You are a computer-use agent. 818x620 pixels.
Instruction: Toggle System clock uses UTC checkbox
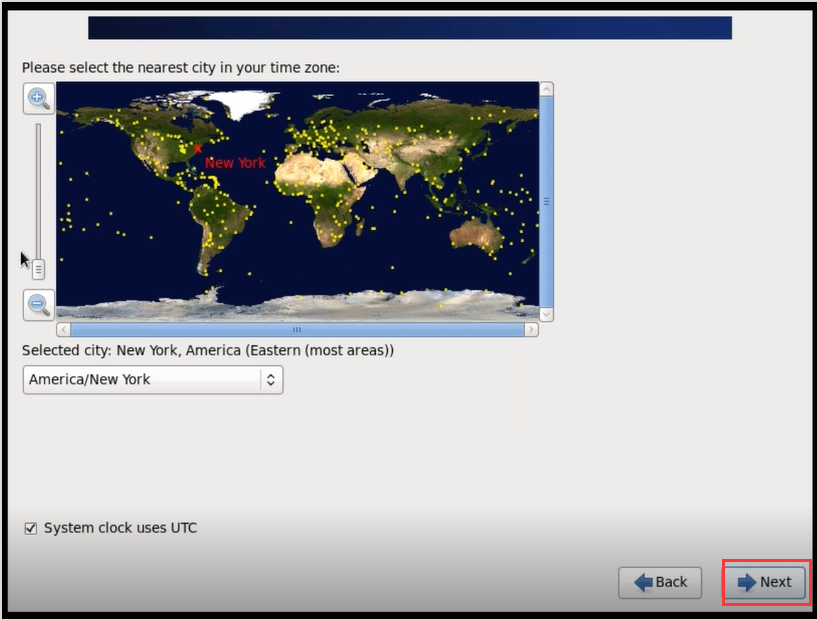pos(31,529)
